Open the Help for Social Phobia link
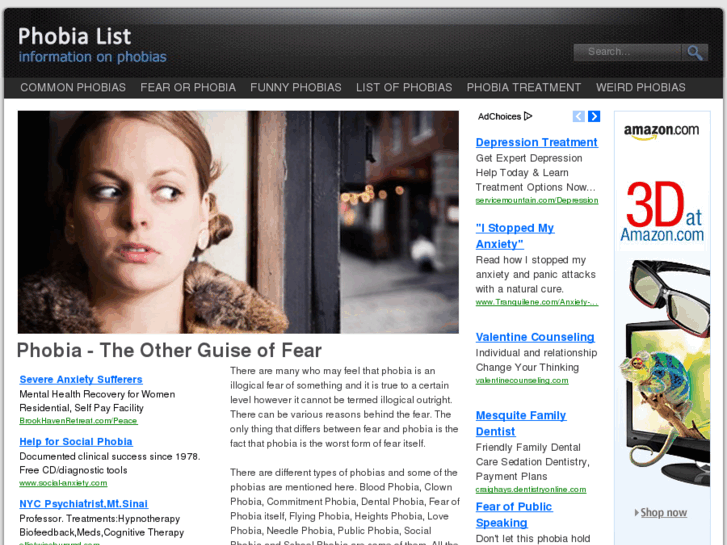727x545 pixels. (76, 442)
